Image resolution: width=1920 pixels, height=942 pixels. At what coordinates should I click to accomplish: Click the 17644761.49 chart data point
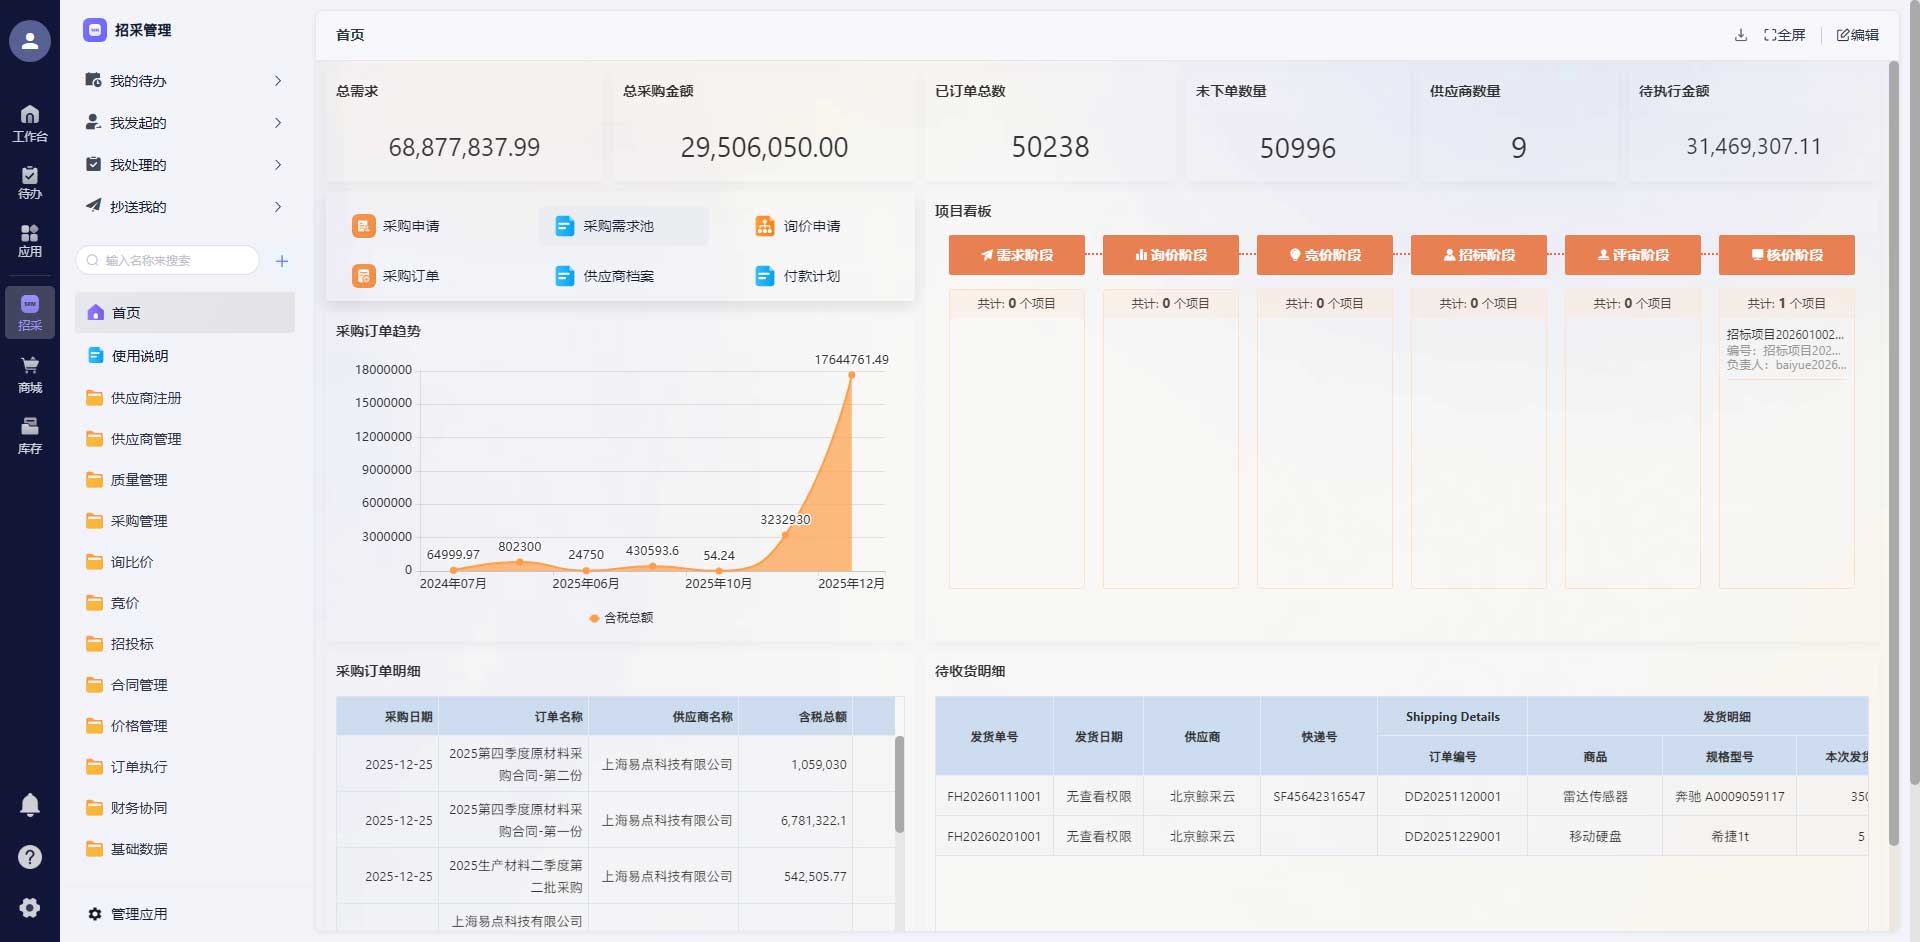click(851, 375)
